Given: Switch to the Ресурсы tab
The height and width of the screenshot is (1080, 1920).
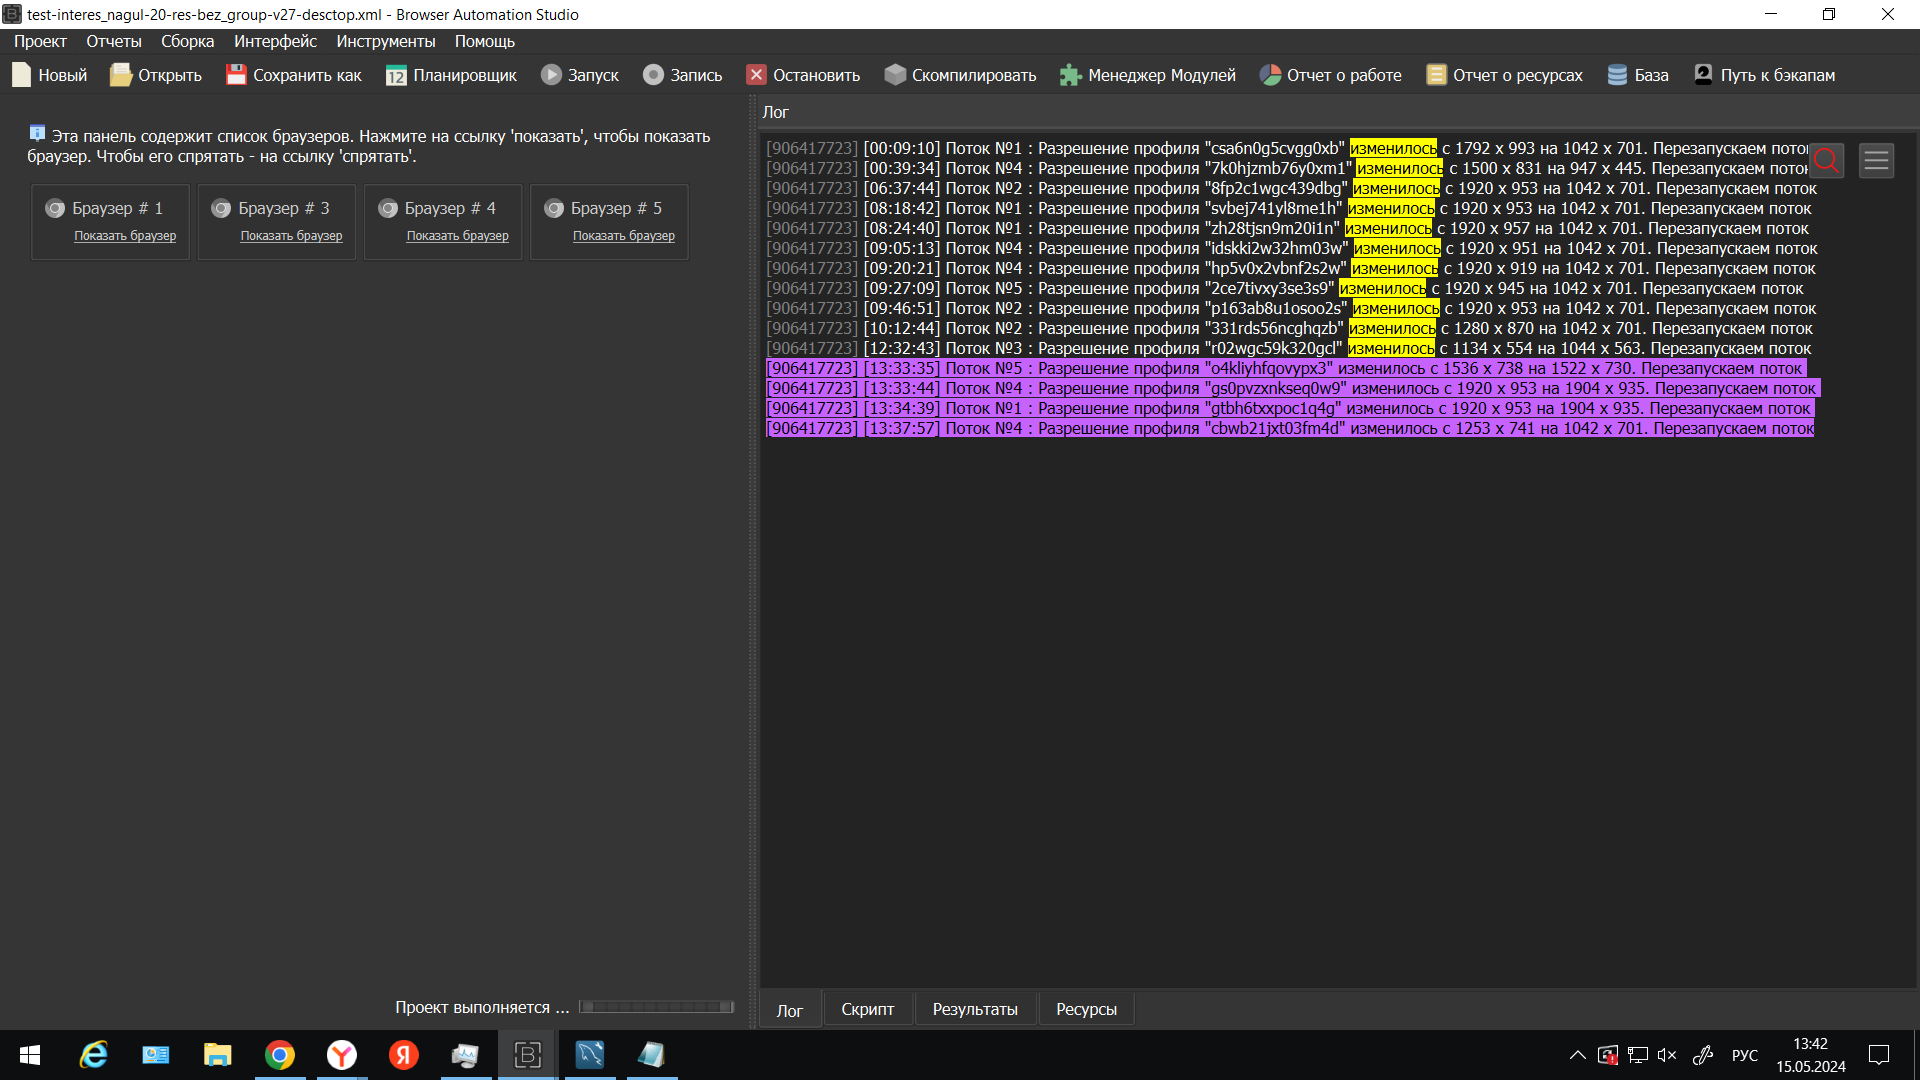Looking at the screenshot, I should pyautogui.click(x=1086, y=1009).
